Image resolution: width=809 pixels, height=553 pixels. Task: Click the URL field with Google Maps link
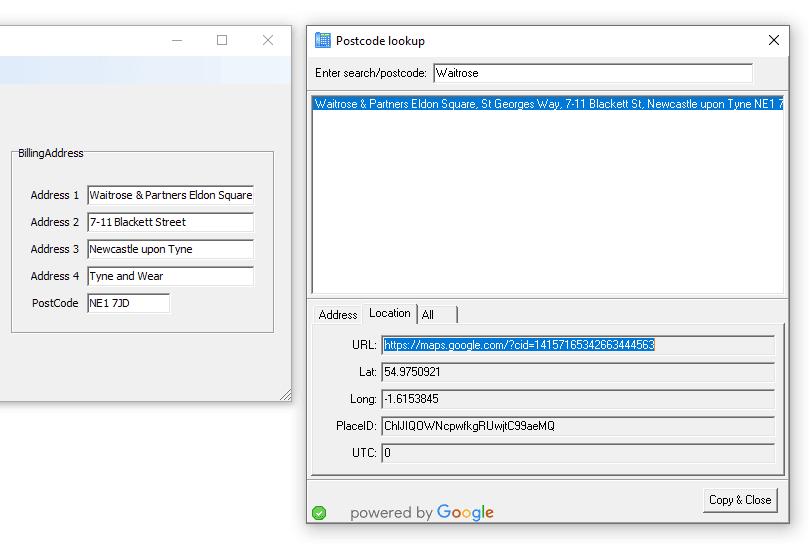point(578,345)
